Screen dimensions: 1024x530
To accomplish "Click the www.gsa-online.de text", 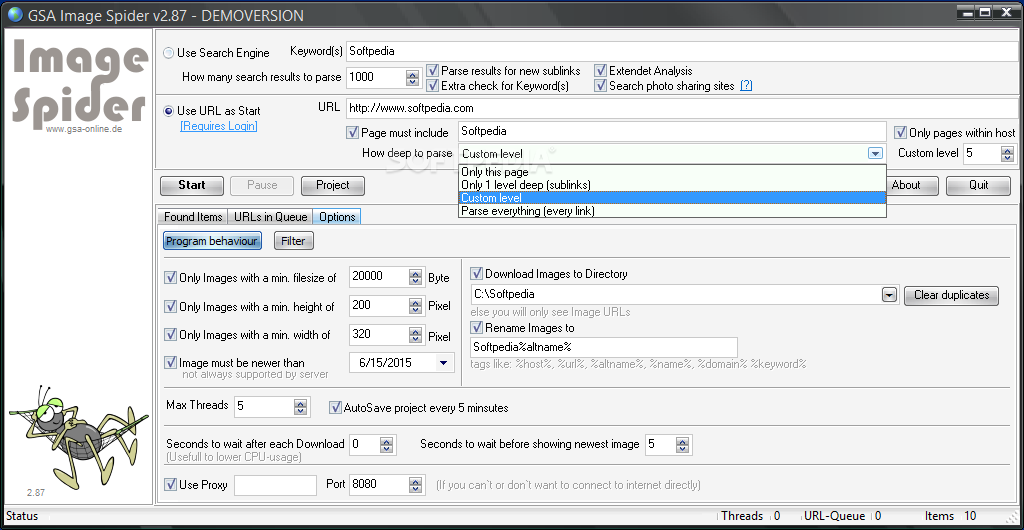I will [x=84, y=129].
